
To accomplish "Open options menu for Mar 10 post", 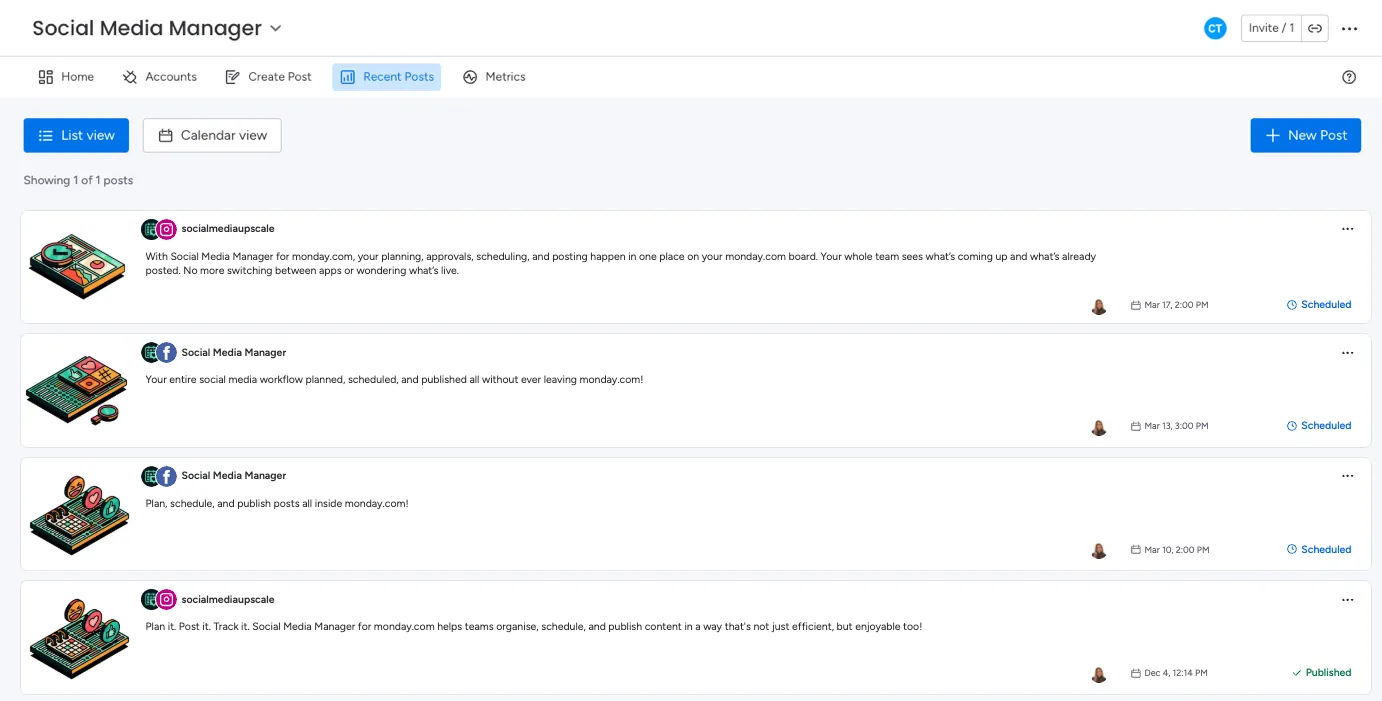I will tap(1347, 476).
